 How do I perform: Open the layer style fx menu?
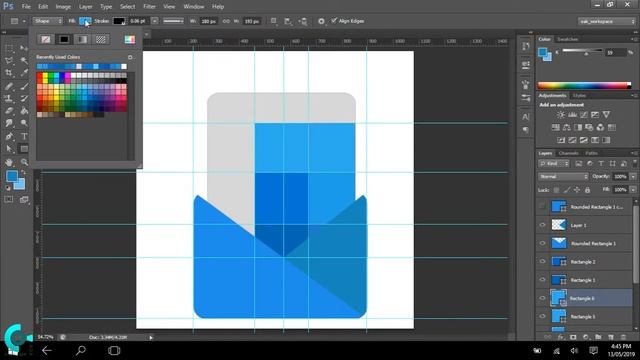(561, 337)
